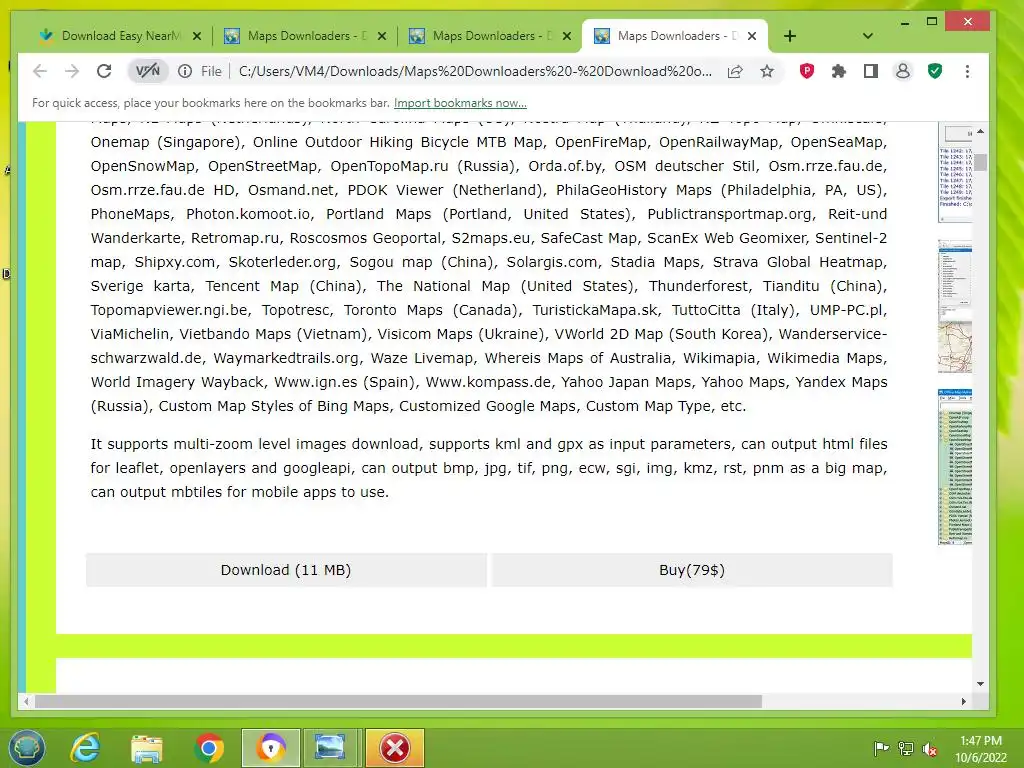This screenshot has height=768, width=1024.
Task: Click vertical scrollbar up arrow
Action: pyautogui.click(x=980, y=131)
